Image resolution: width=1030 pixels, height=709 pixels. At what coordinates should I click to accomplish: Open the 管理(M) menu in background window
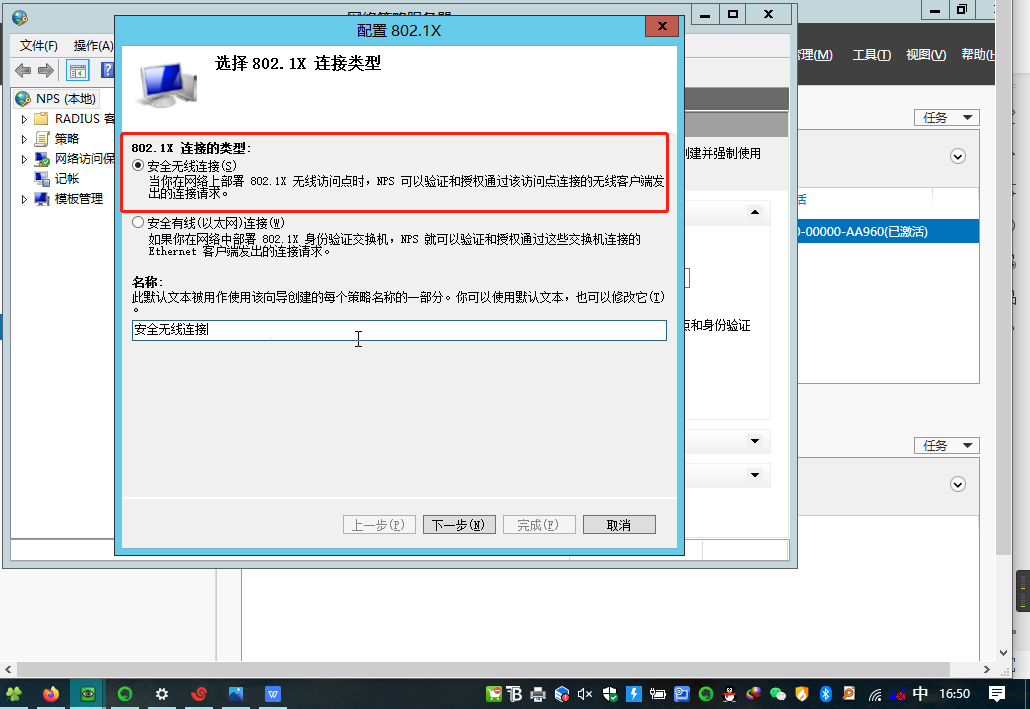(x=815, y=55)
